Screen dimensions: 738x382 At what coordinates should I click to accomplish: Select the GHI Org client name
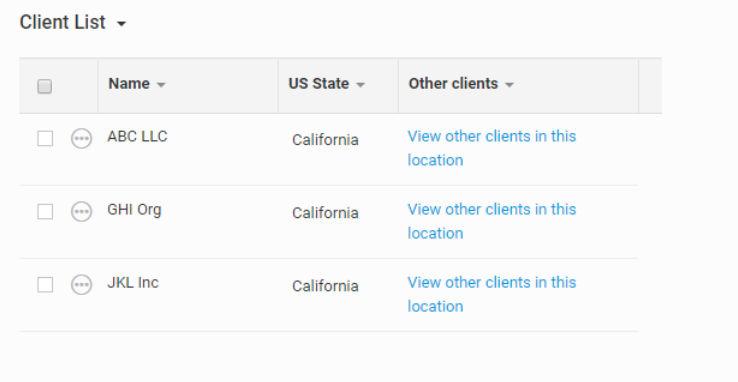click(x=134, y=210)
